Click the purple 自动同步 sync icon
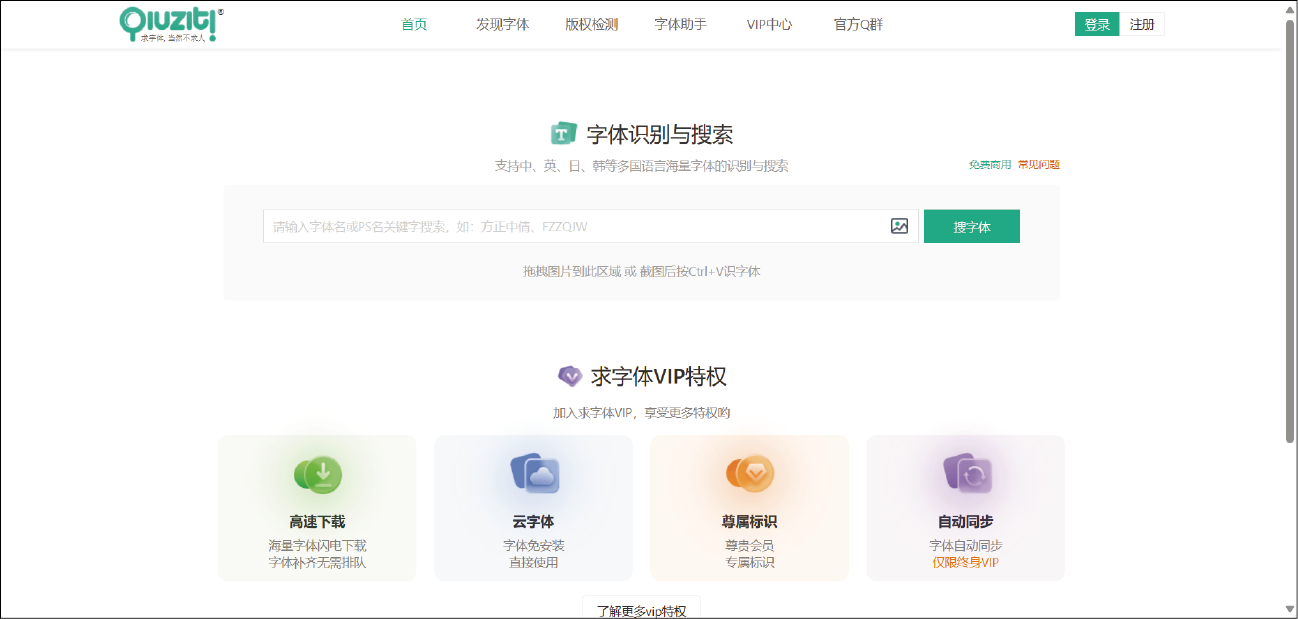The height and width of the screenshot is (619, 1298). [965, 474]
